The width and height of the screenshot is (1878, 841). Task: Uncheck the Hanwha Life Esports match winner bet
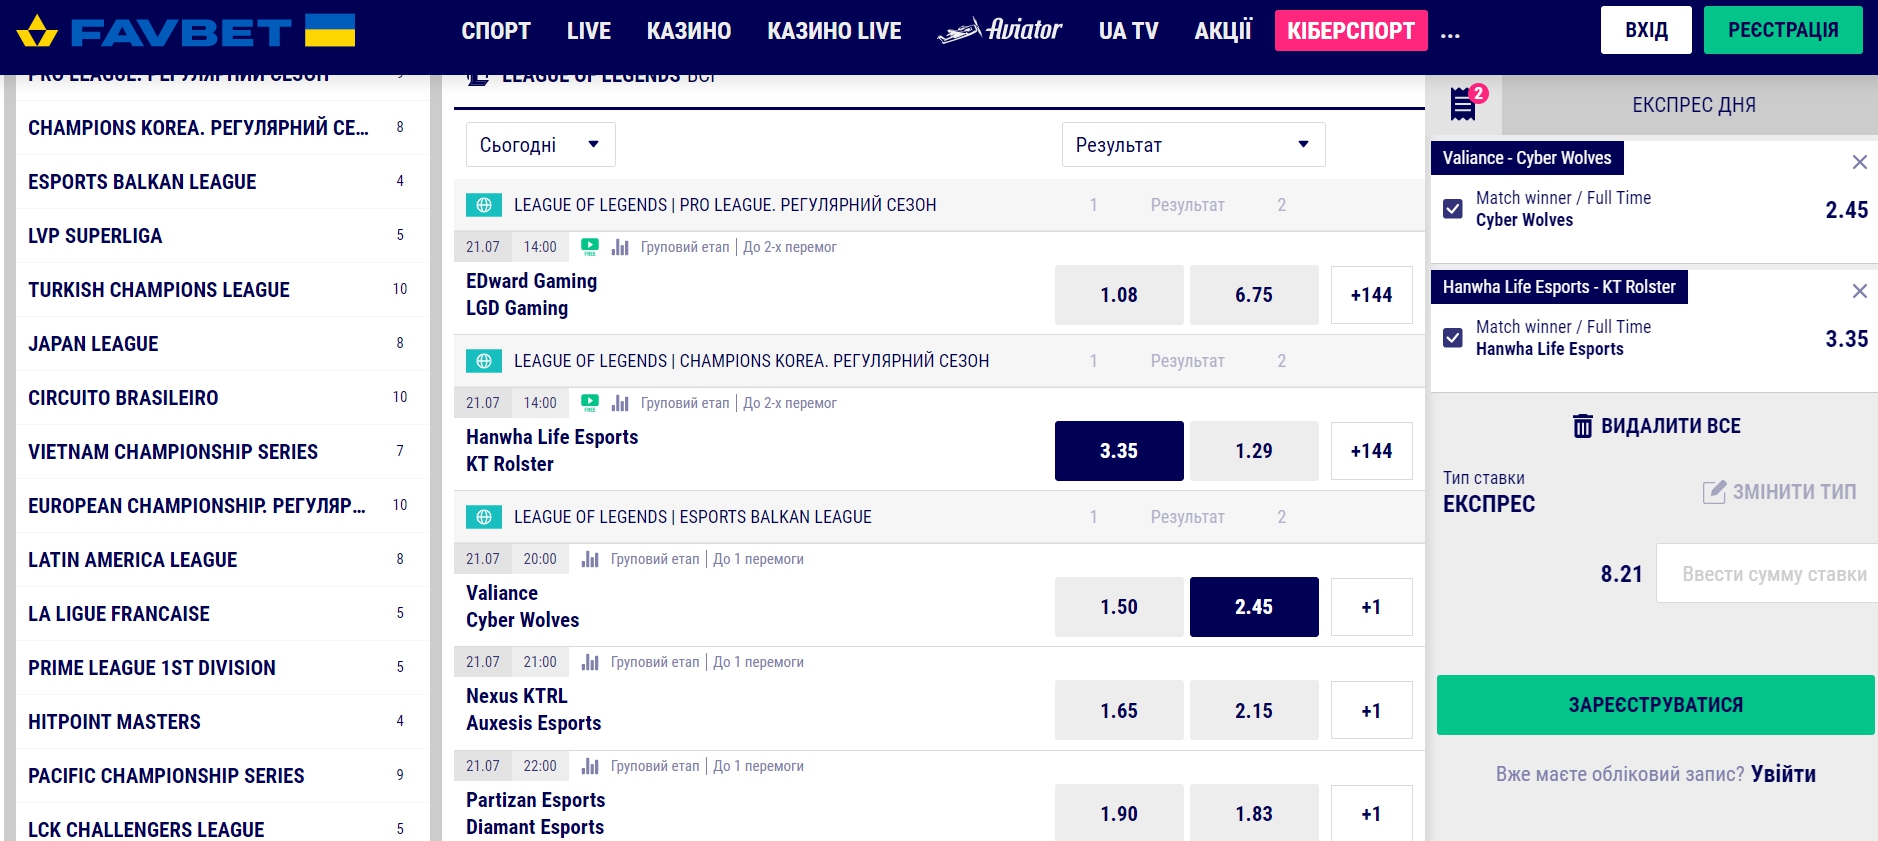coord(1453,338)
